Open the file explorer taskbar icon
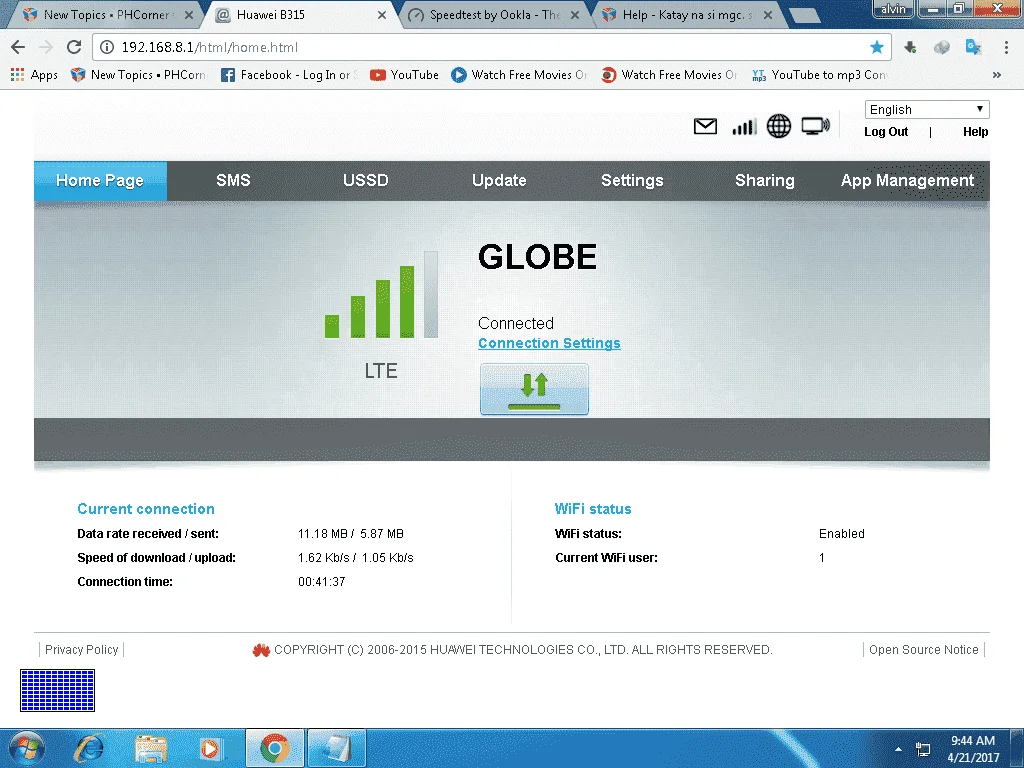This screenshot has width=1024, height=768. click(x=151, y=748)
